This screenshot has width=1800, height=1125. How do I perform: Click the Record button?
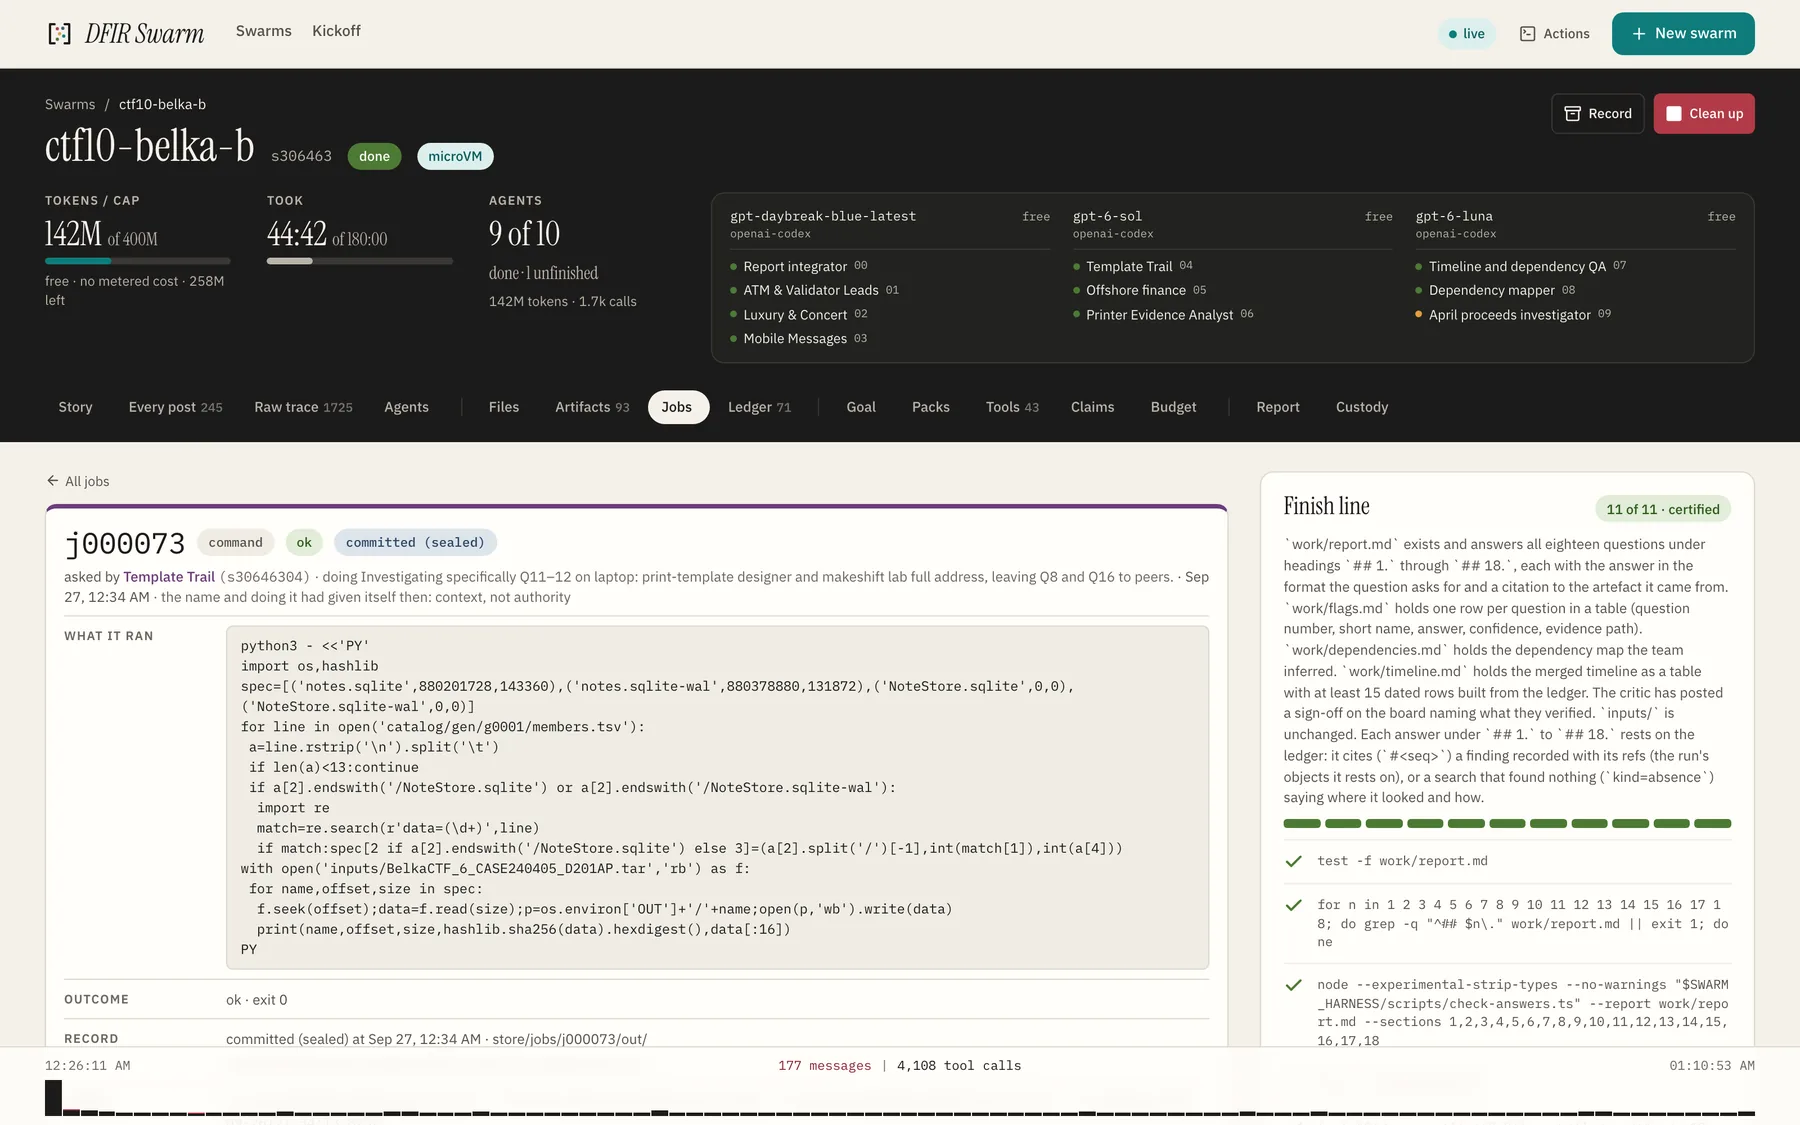1598,114
